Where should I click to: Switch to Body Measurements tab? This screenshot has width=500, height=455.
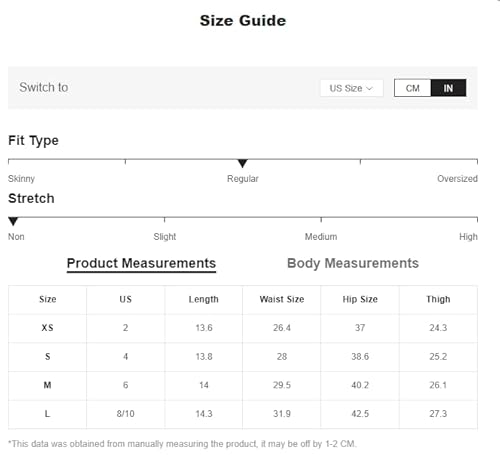pos(353,263)
